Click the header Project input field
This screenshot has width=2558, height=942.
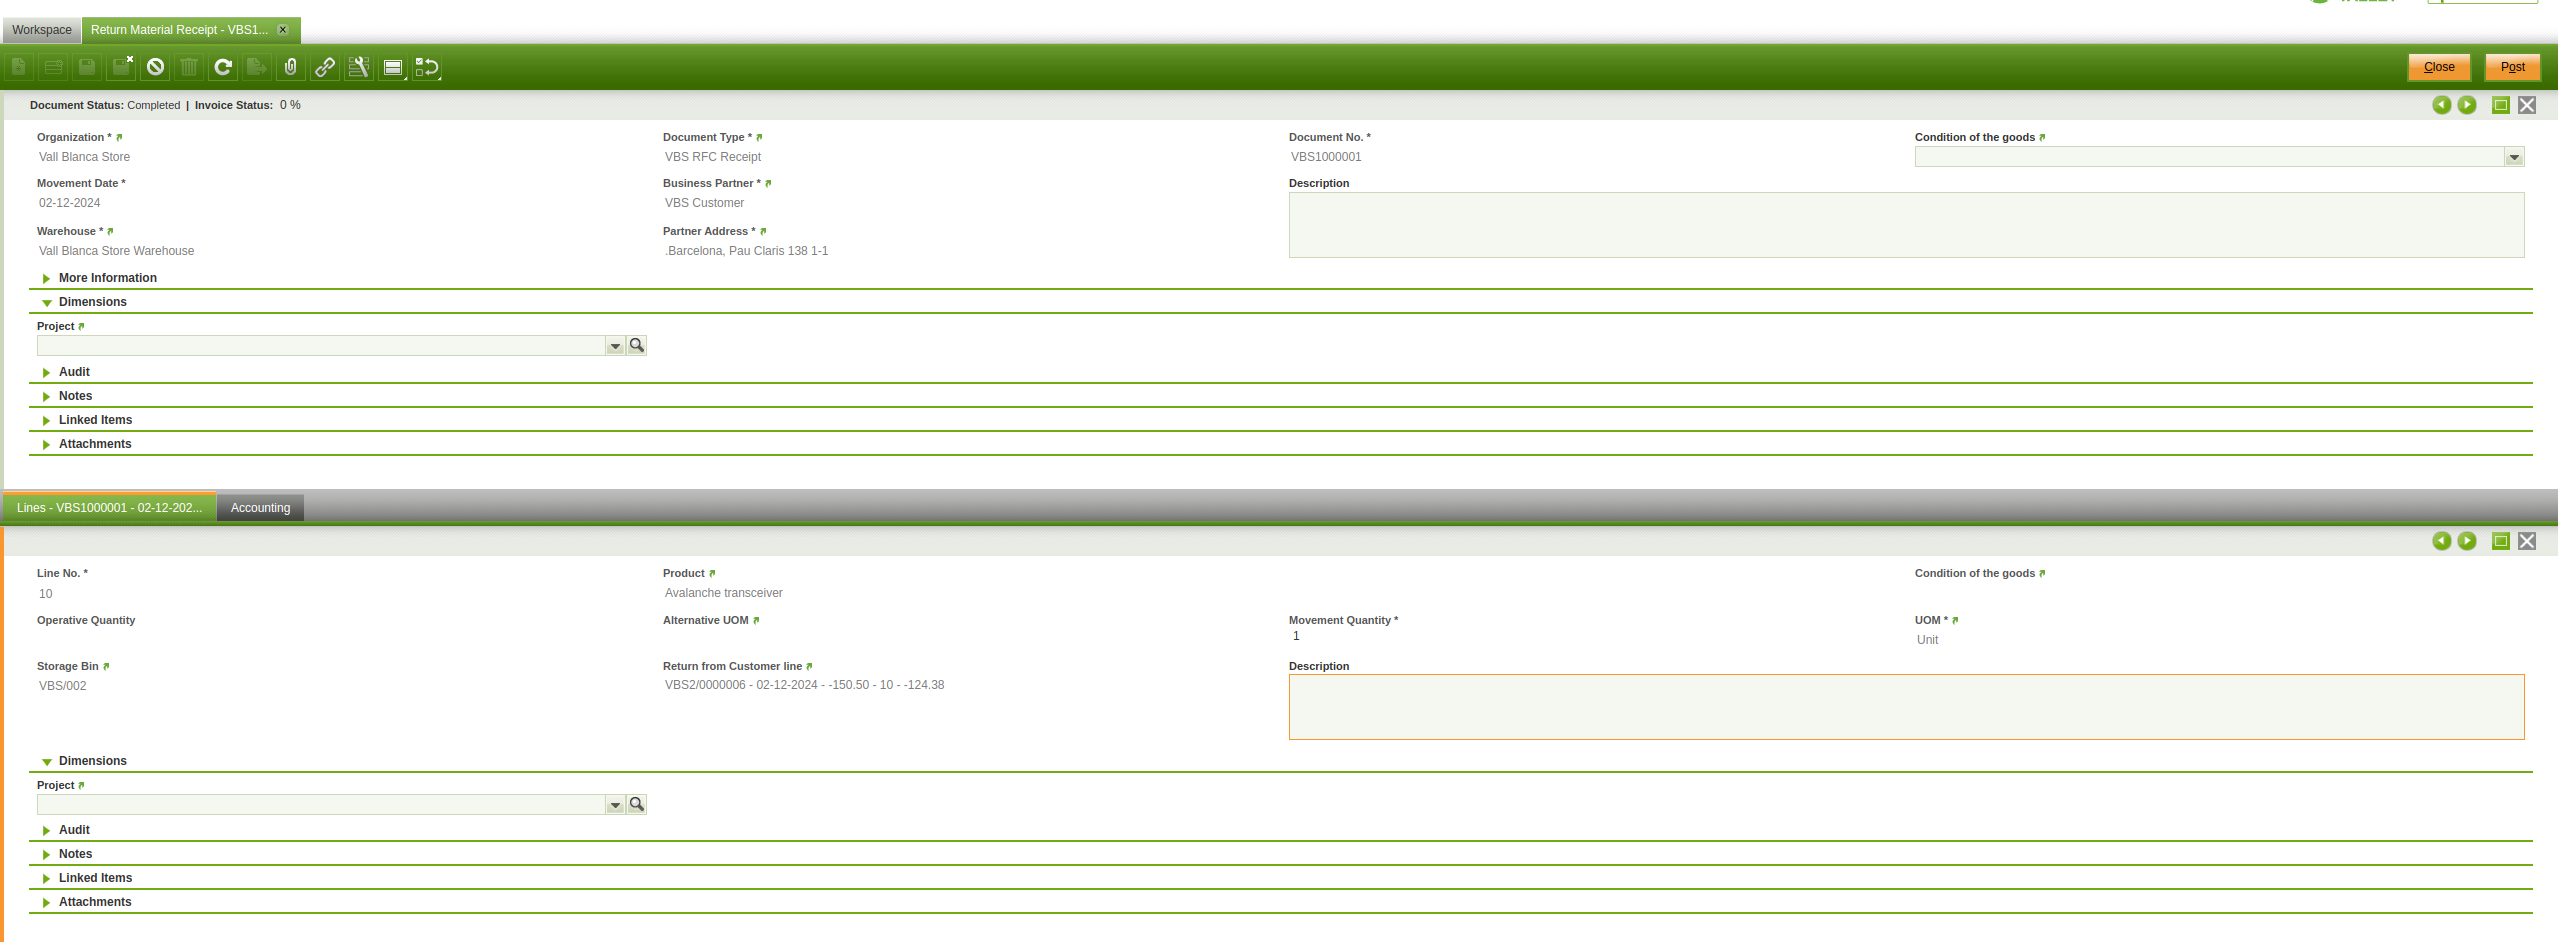321,346
